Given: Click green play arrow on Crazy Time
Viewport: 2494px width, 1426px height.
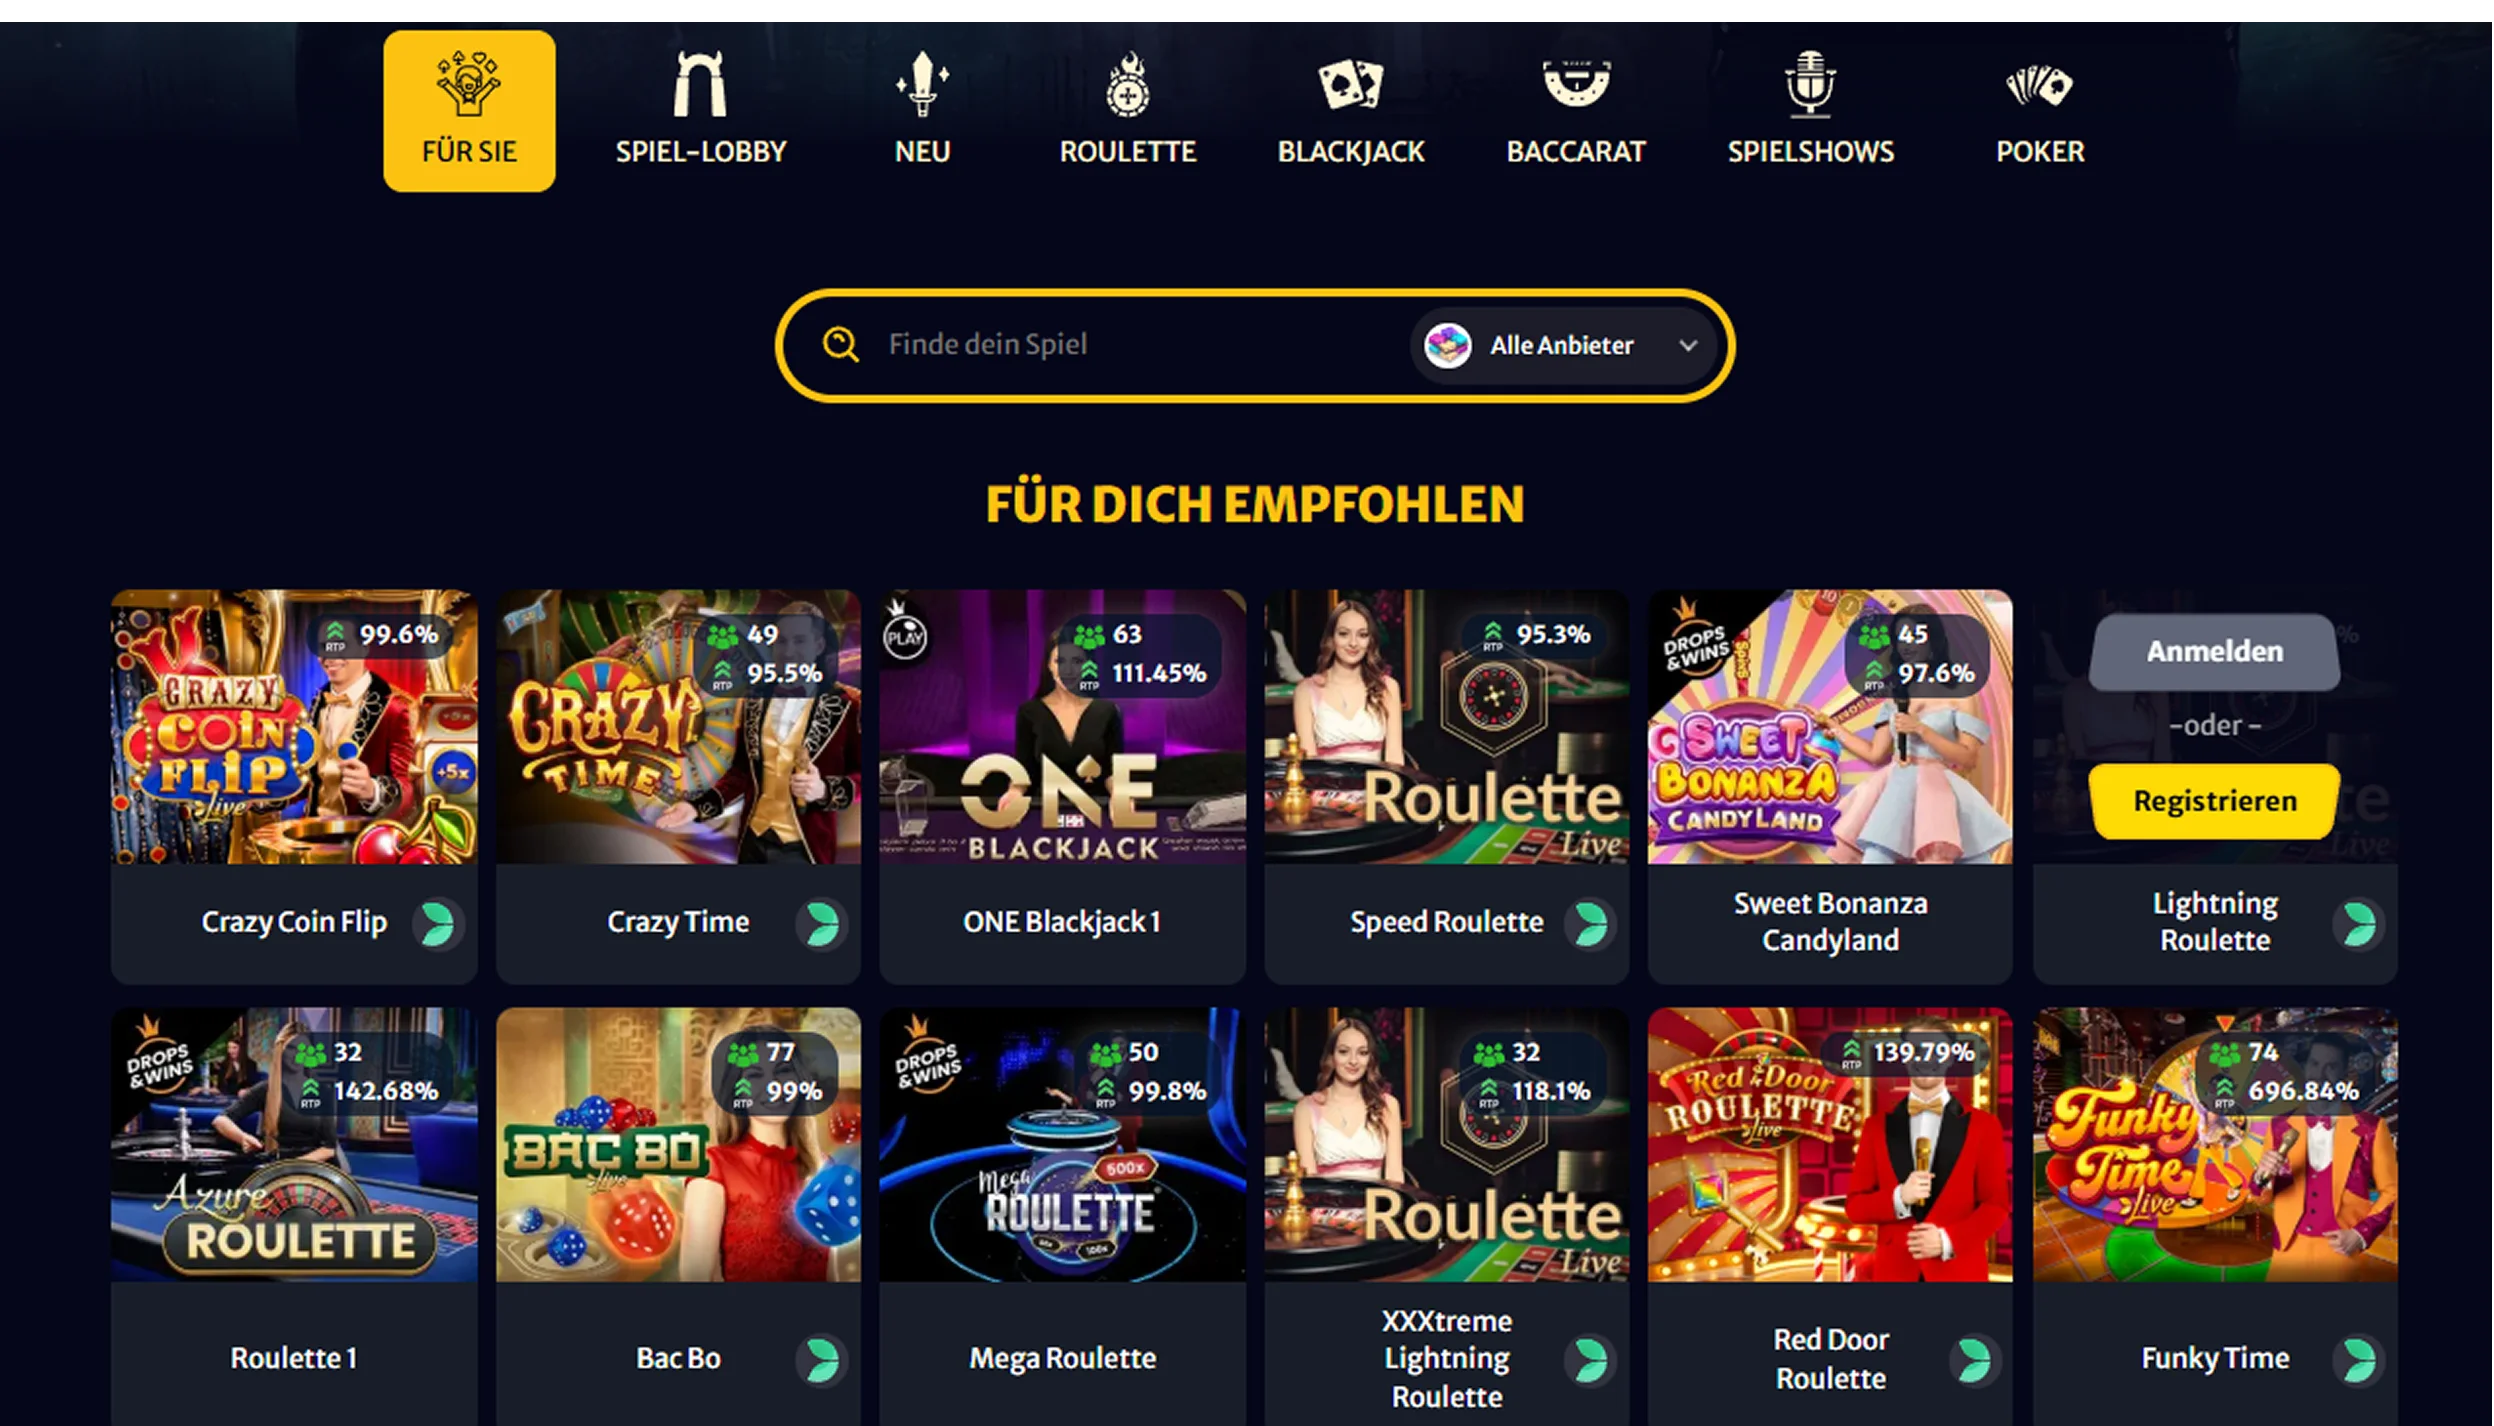Looking at the screenshot, I should 822,923.
